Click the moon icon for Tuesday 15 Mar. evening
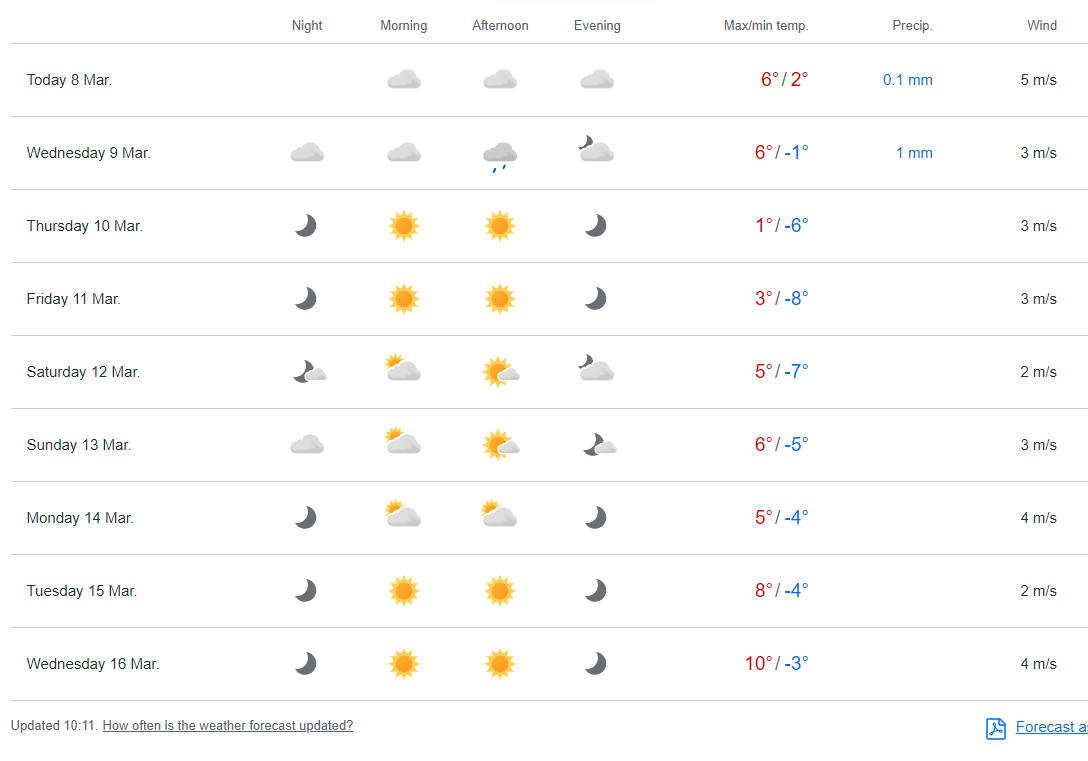 tap(596, 591)
